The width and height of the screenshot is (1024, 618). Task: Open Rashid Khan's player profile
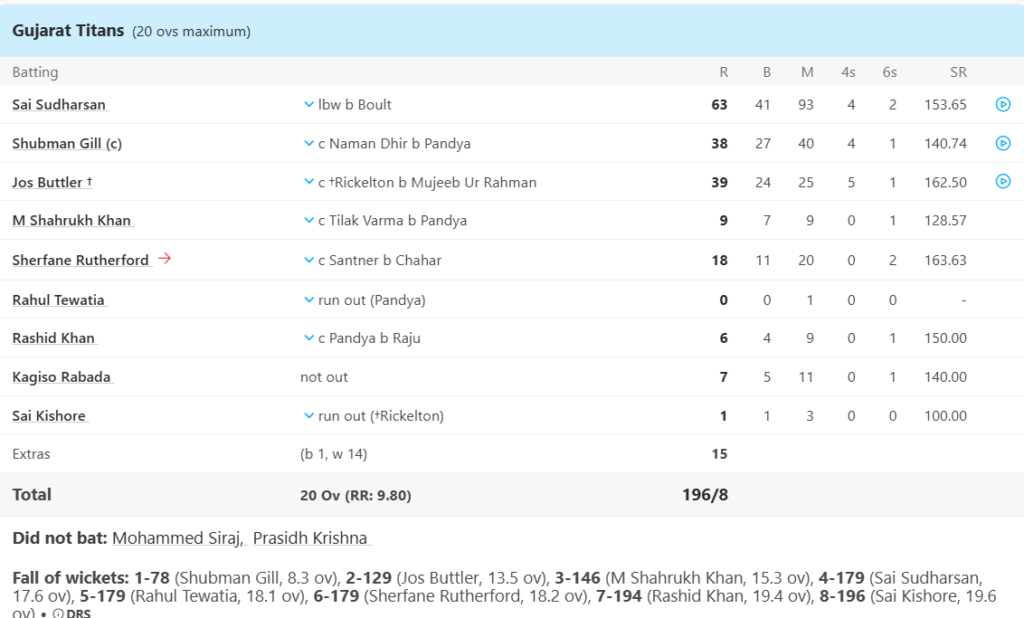[x=49, y=338]
